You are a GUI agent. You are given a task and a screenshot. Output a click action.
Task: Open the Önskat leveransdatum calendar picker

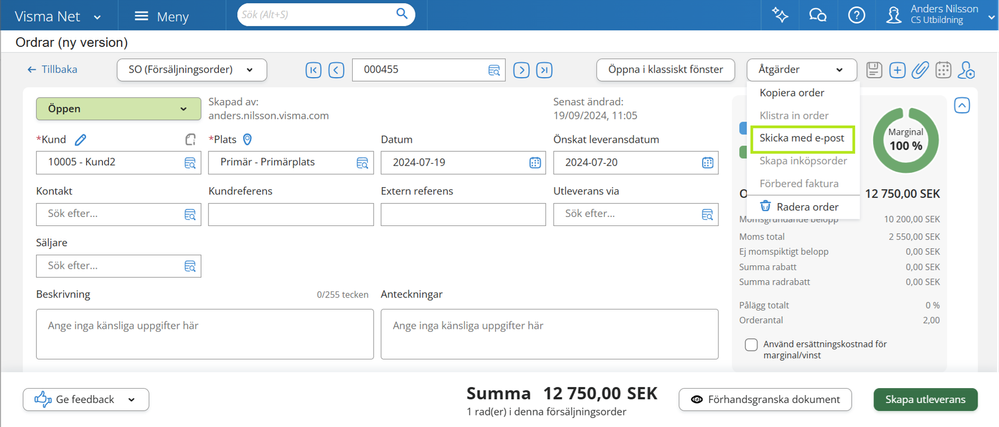click(707, 163)
